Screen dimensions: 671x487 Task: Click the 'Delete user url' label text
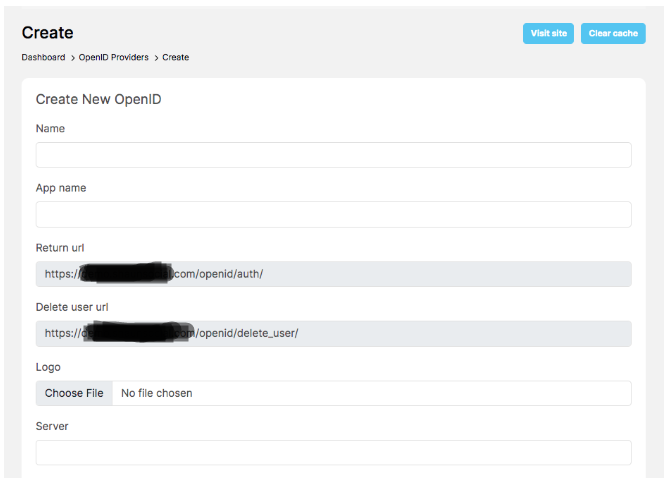coord(73,307)
